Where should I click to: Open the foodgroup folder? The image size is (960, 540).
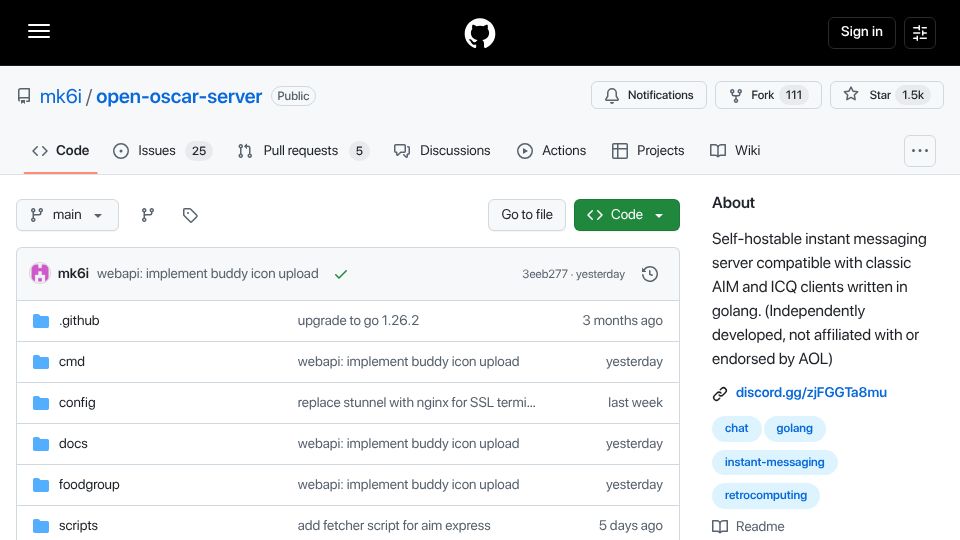coord(89,485)
